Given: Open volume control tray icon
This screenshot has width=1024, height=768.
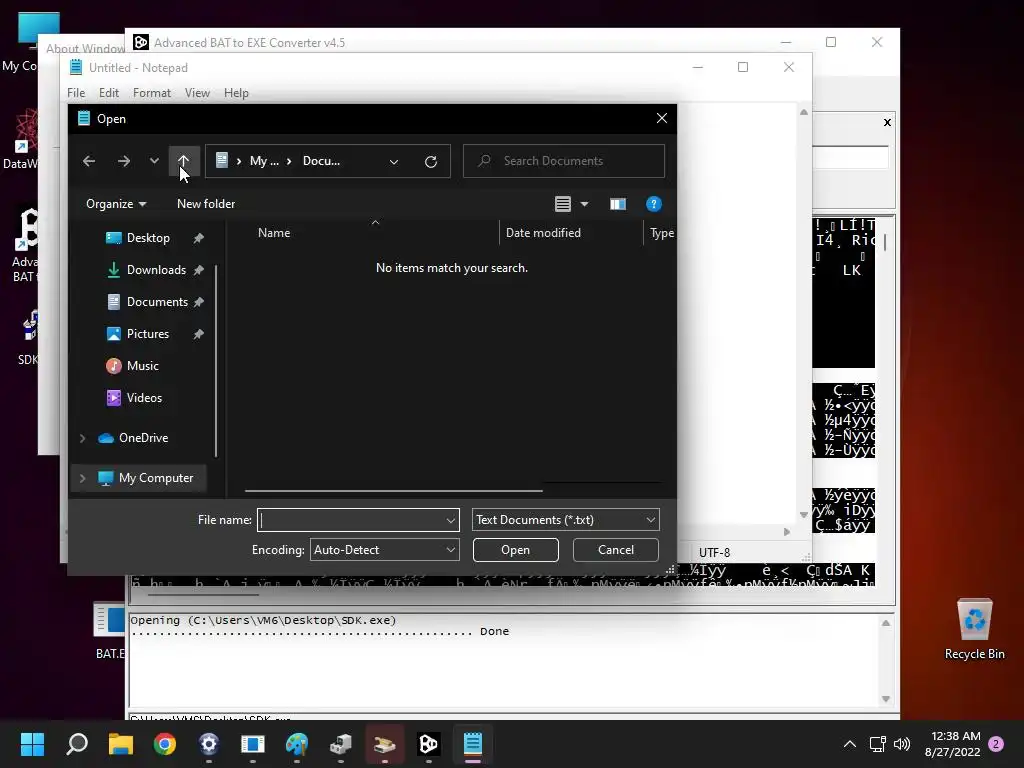Looking at the screenshot, I should point(902,744).
